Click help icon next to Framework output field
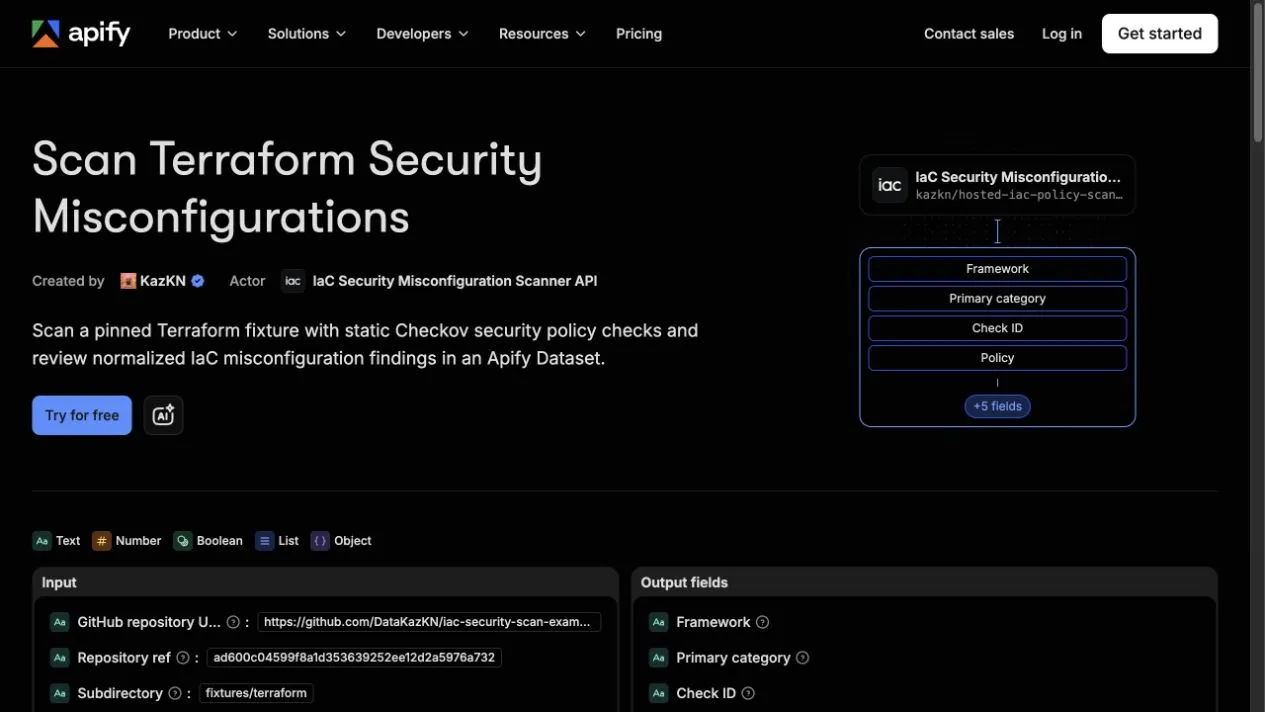 762,622
